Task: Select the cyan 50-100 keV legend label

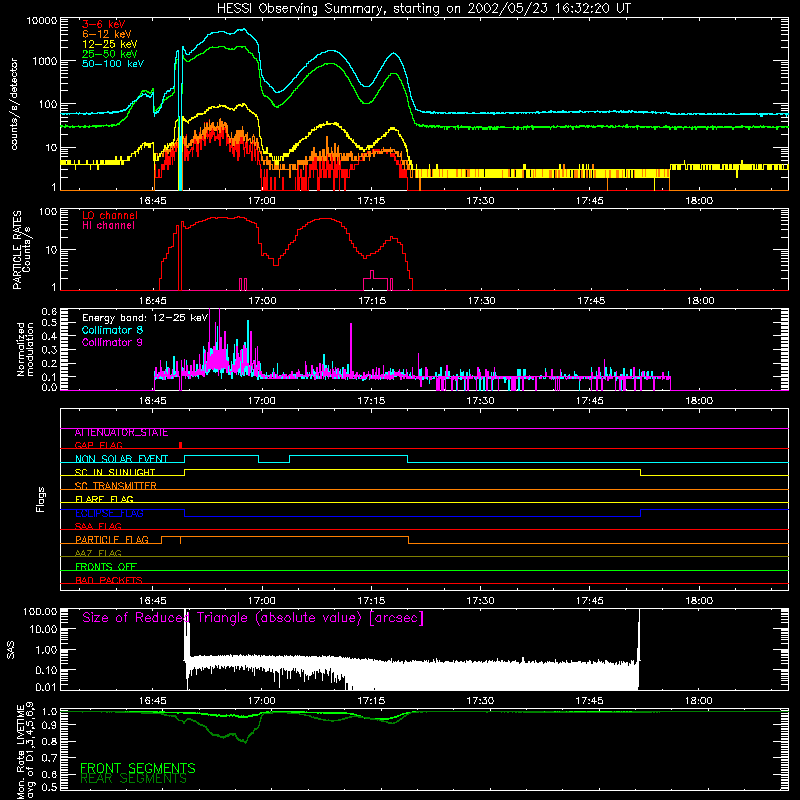Action: pyautogui.click(x=113, y=64)
